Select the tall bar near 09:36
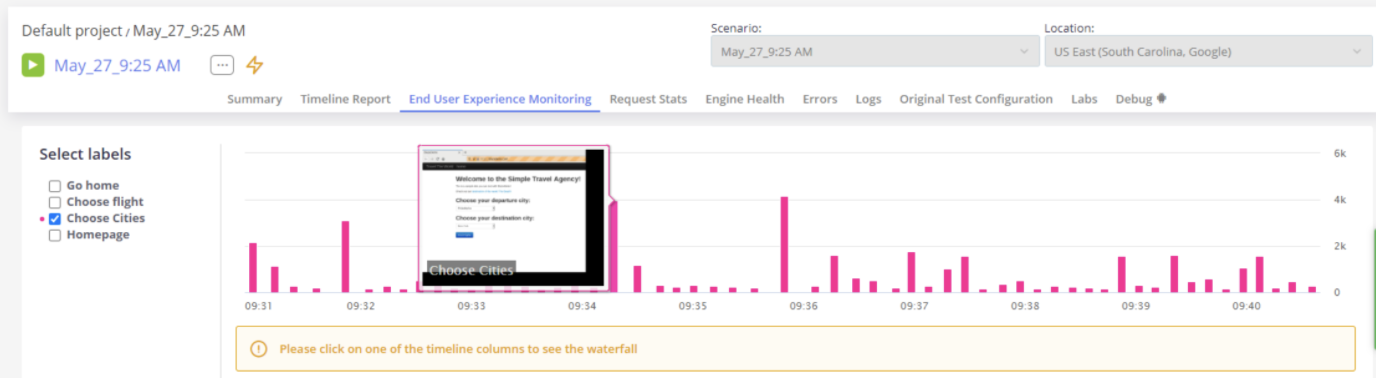1376x382 pixels. (x=784, y=244)
